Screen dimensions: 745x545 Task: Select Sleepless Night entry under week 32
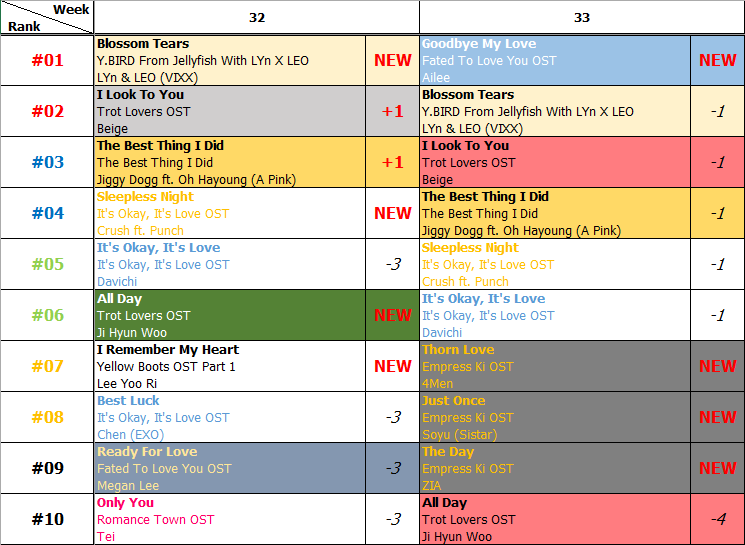230,213
